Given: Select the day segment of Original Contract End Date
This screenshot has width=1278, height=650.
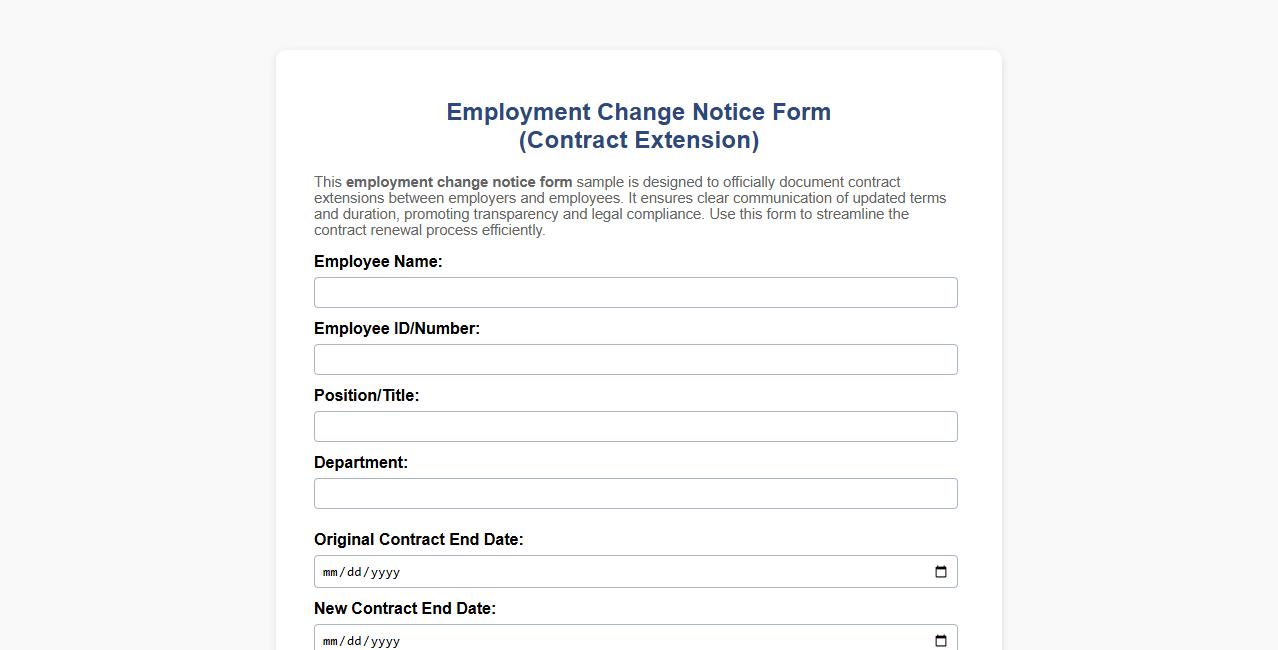Looking at the screenshot, I should [352, 571].
